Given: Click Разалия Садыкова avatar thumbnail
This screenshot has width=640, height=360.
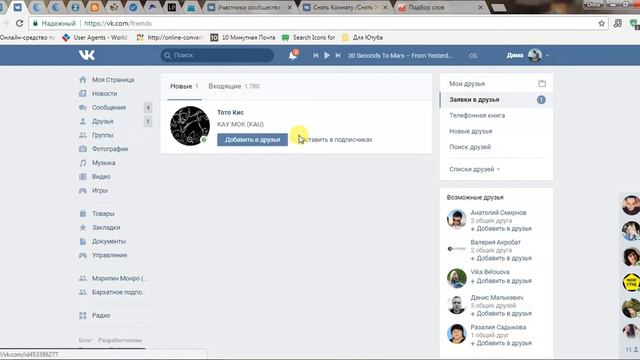Looking at the screenshot, I should point(457,334).
